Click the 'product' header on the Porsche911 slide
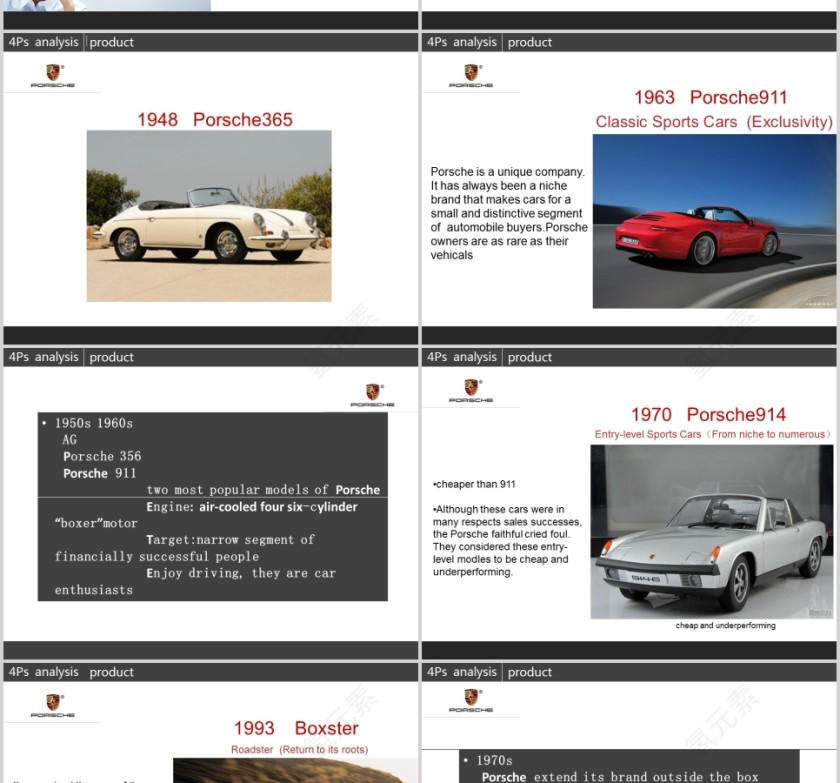 click(x=530, y=42)
